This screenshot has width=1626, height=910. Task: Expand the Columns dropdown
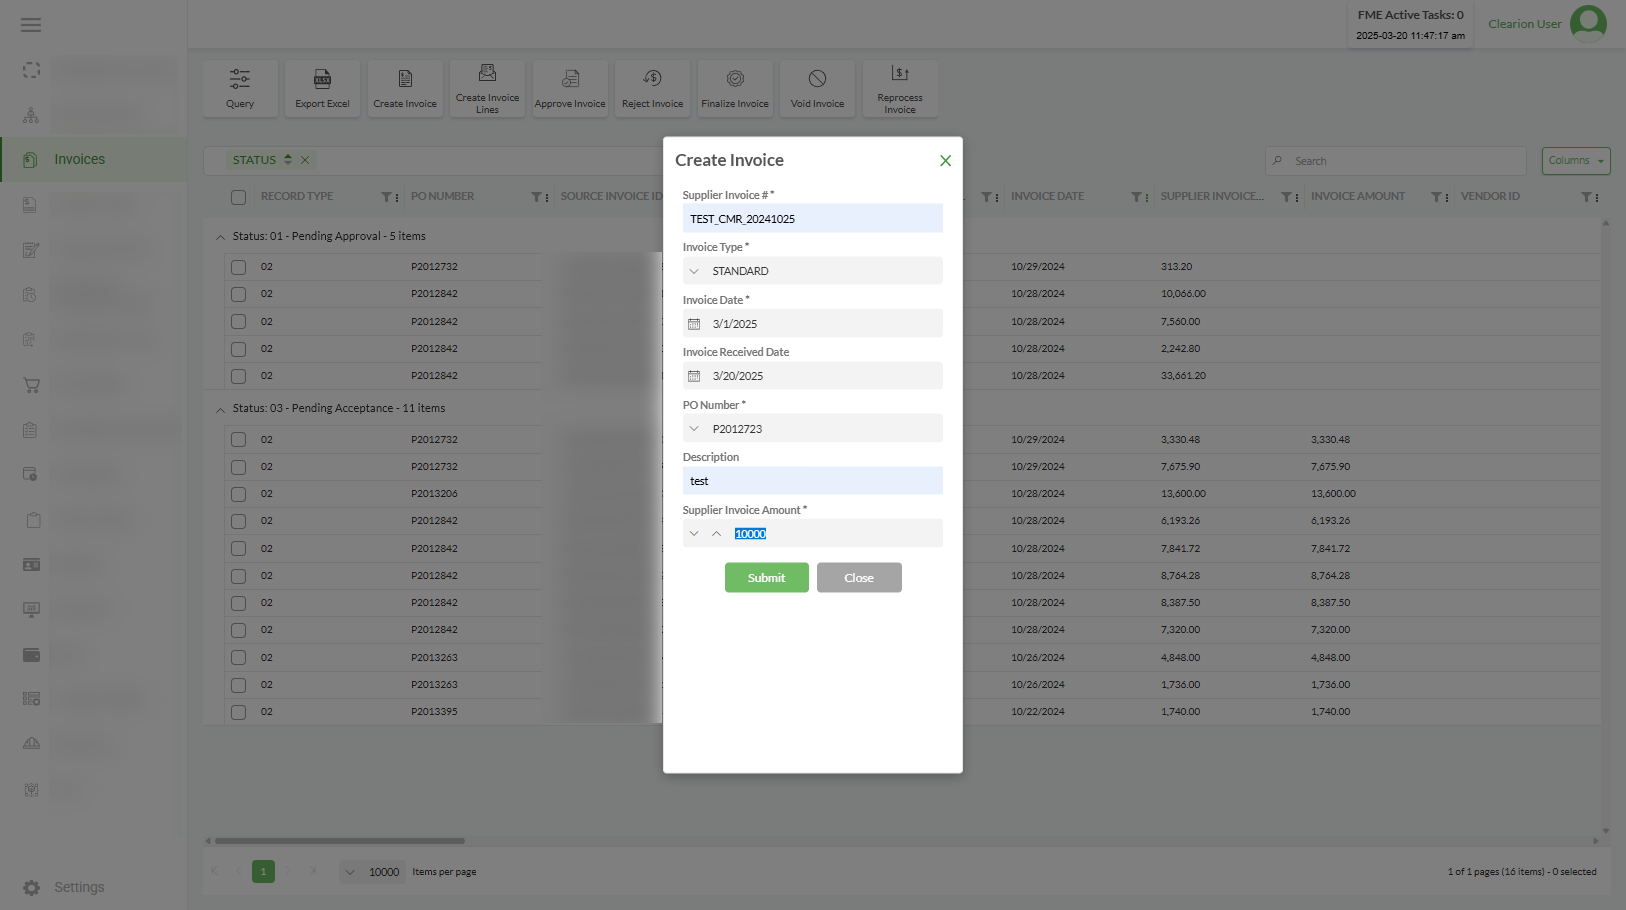[1575, 160]
